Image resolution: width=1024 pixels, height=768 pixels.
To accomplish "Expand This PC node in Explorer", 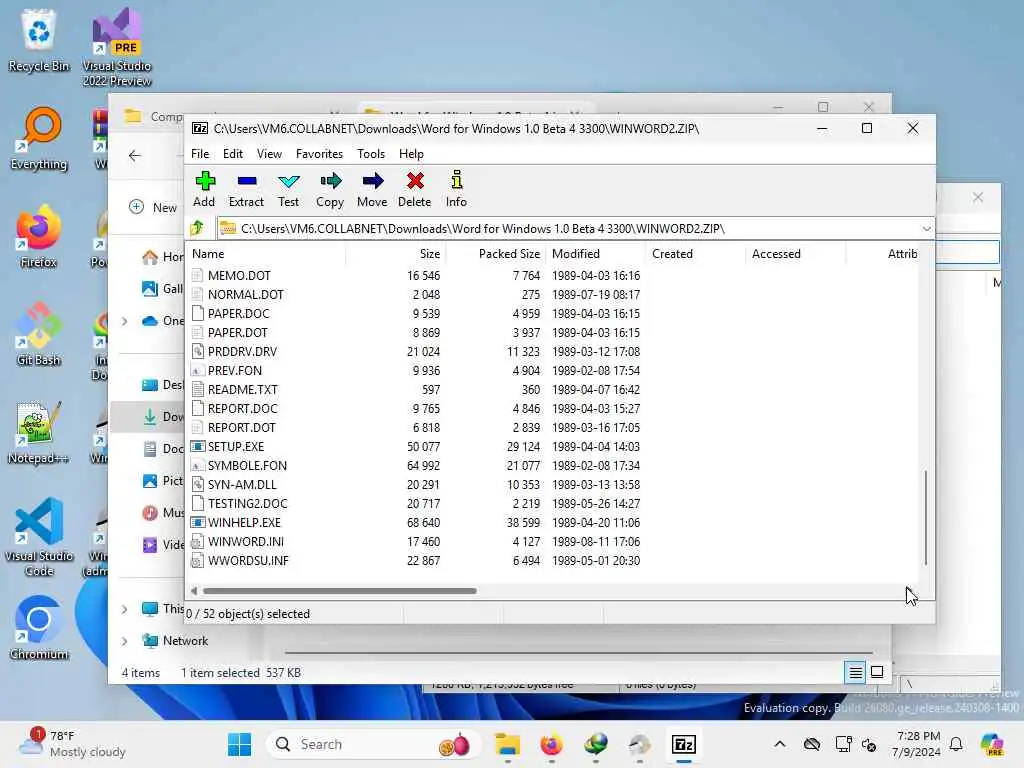I will click(x=125, y=609).
